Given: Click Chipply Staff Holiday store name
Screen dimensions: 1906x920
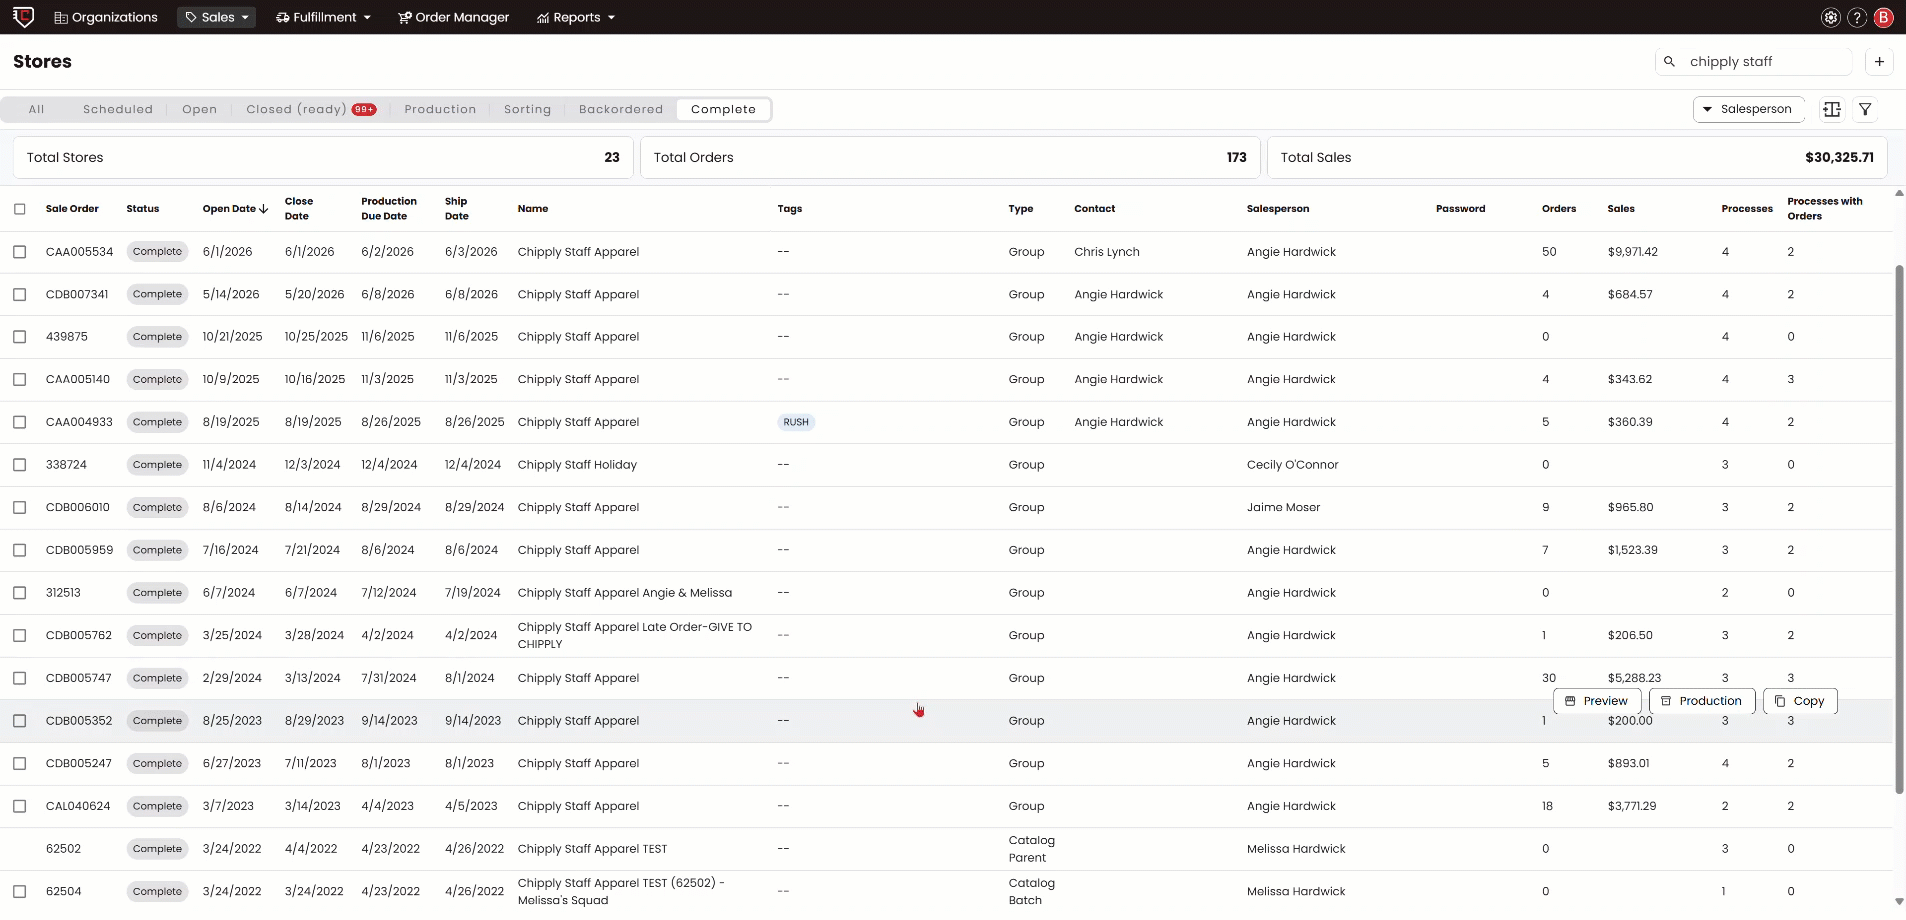Looking at the screenshot, I should pos(577,465).
